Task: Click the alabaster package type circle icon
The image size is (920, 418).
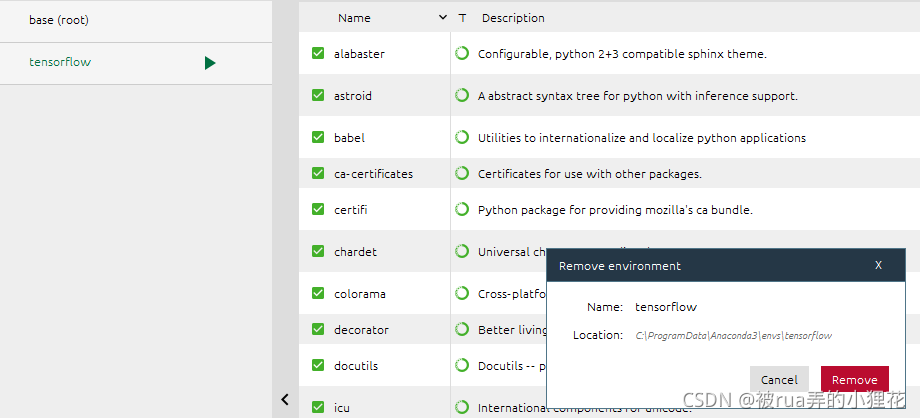Action: pyautogui.click(x=462, y=53)
